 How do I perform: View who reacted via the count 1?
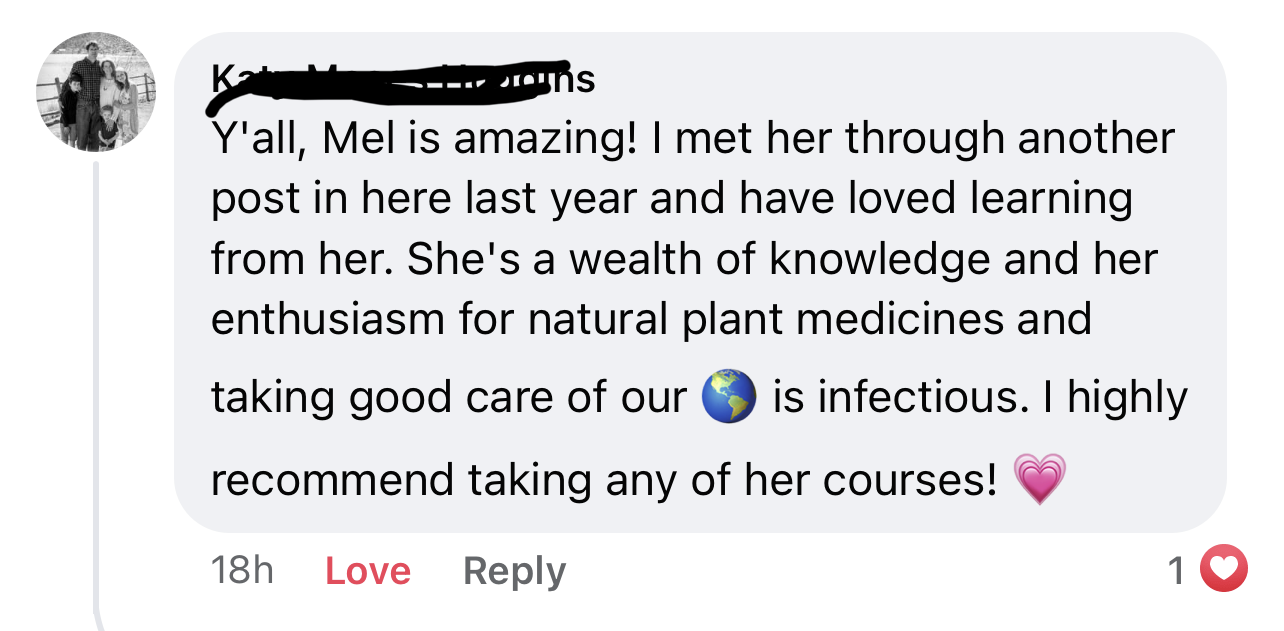coord(1176,571)
